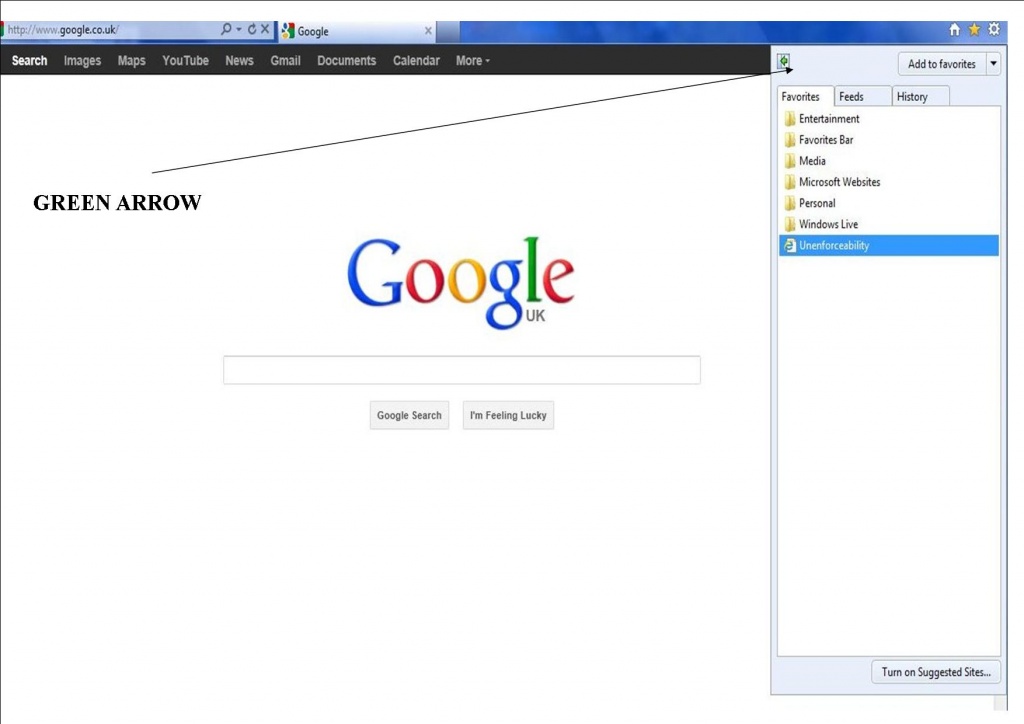Expand the Microsoft Websites folder
This screenshot has width=1024, height=724.
(838, 182)
